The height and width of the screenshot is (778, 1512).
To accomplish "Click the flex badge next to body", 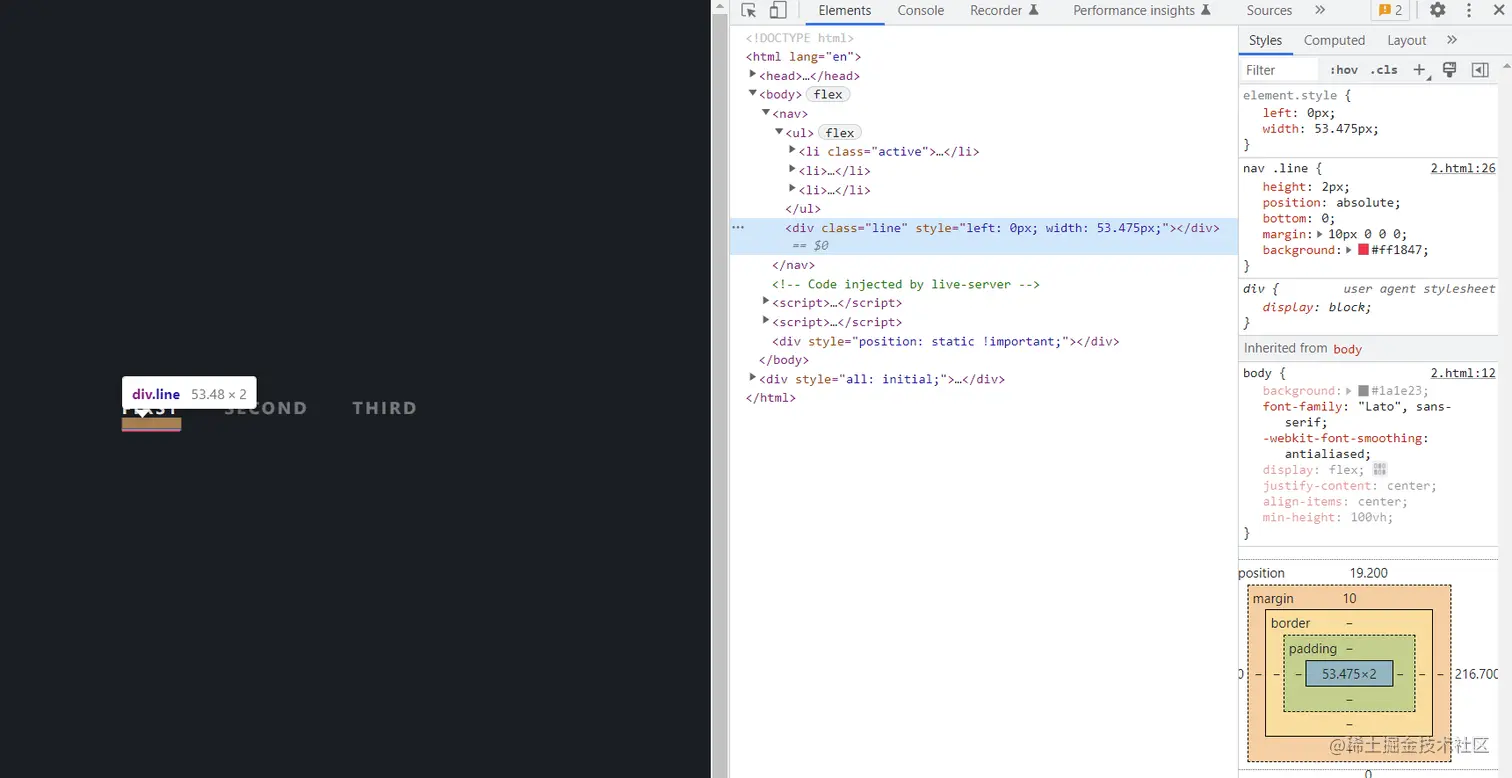I will pyautogui.click(x=828, y=94).
